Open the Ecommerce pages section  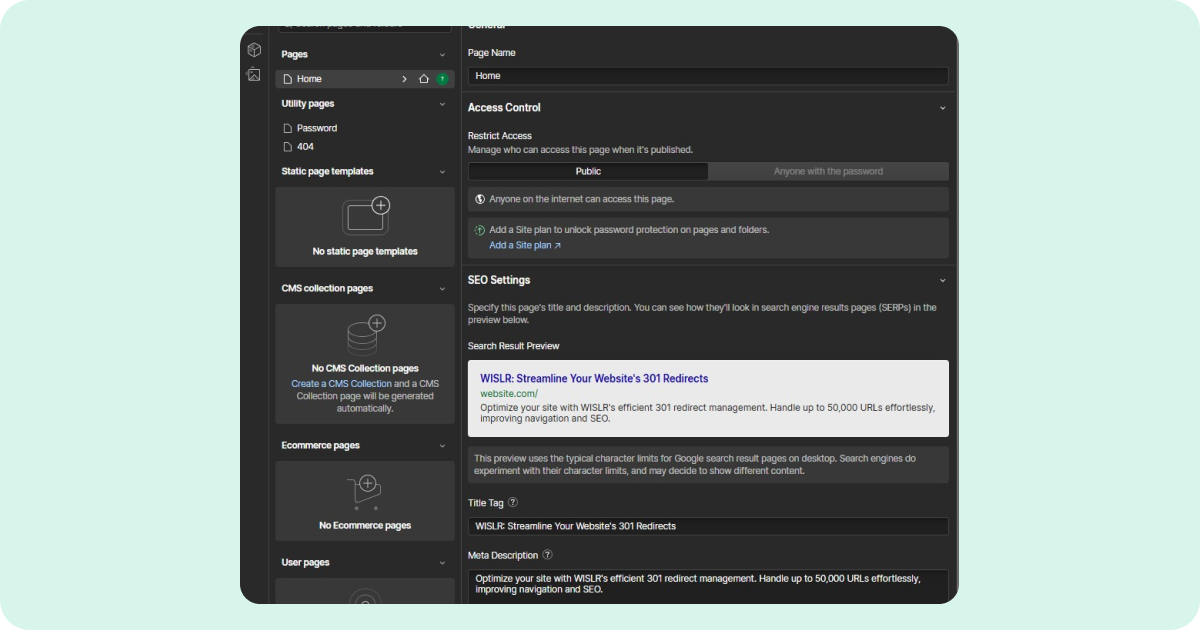tap(443, 445)
